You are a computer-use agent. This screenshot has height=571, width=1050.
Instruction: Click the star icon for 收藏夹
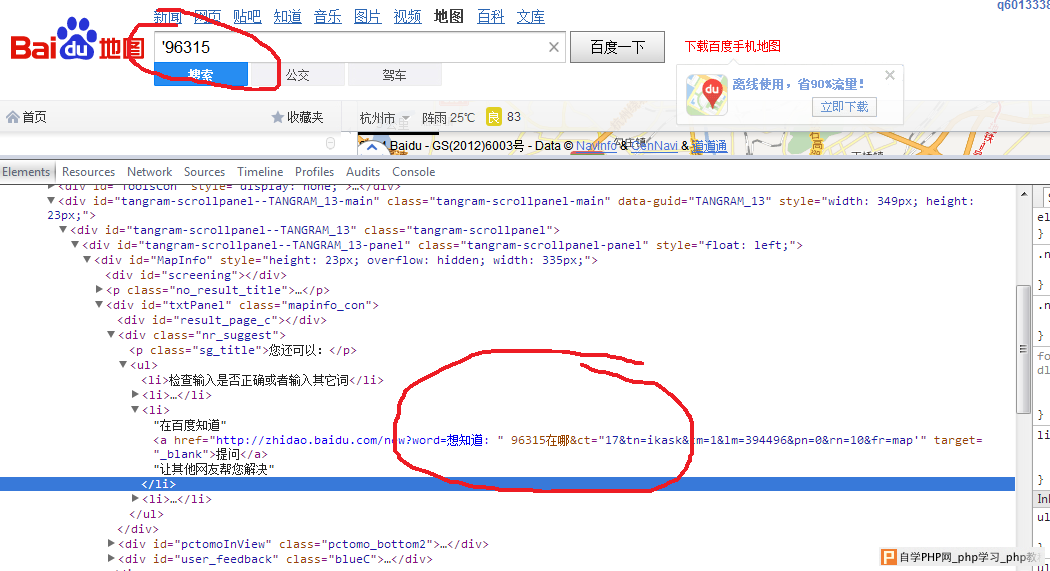(x=277, y=117)
